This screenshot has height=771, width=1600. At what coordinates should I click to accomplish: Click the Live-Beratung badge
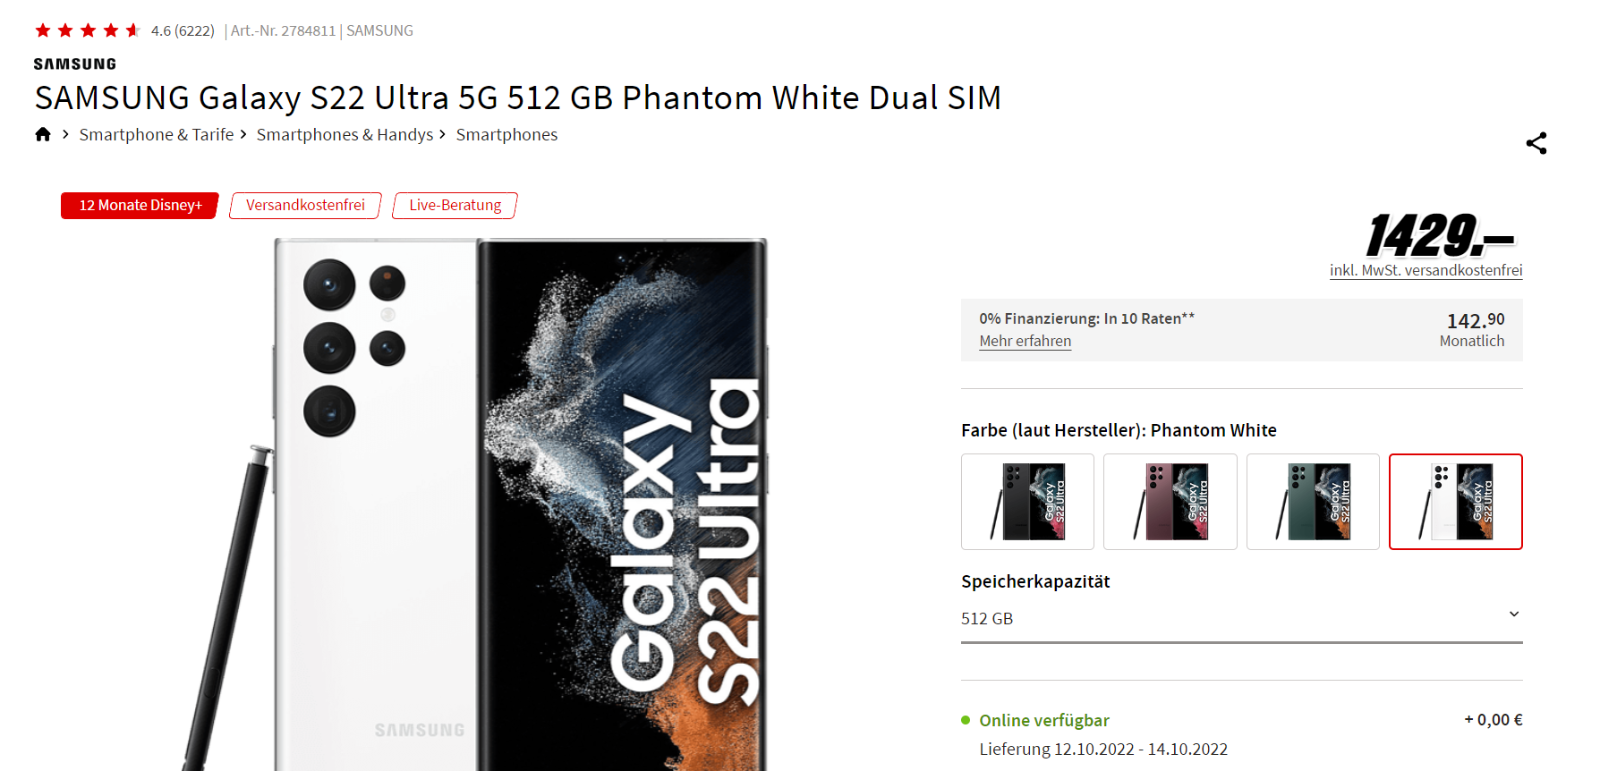(455, 205)
